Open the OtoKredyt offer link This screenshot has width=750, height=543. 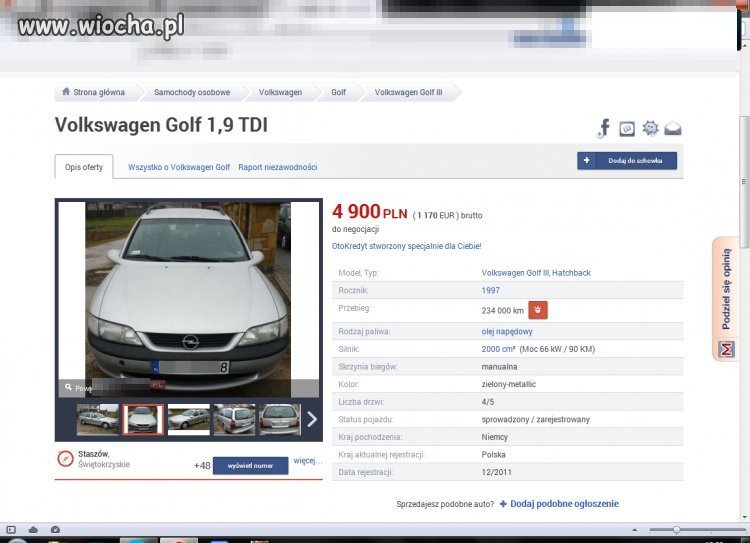pos(407,246)
